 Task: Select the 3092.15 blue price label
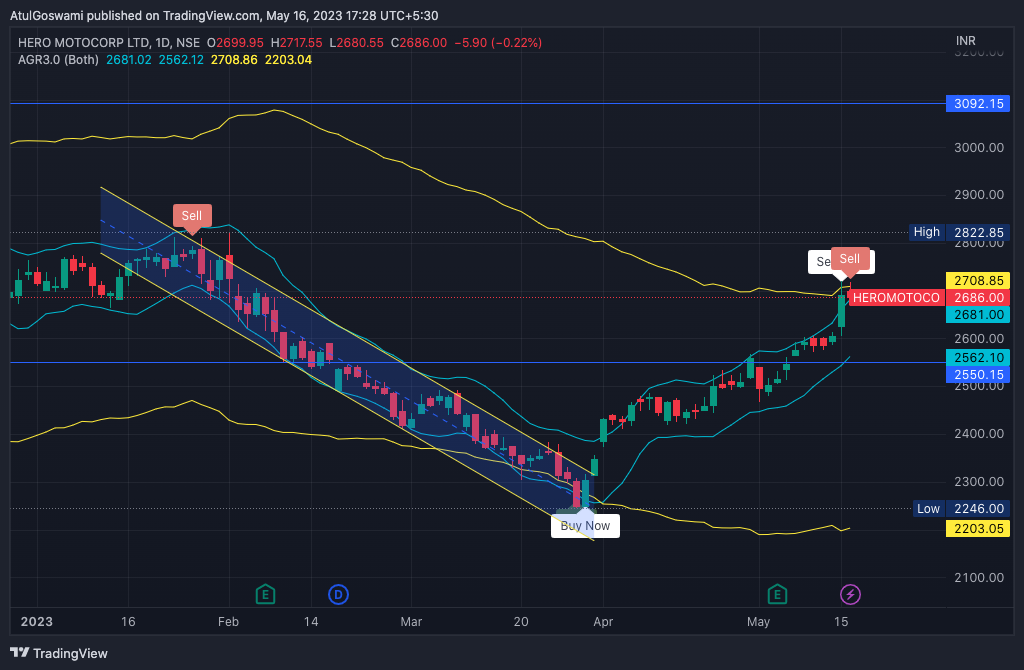(978, 104)
